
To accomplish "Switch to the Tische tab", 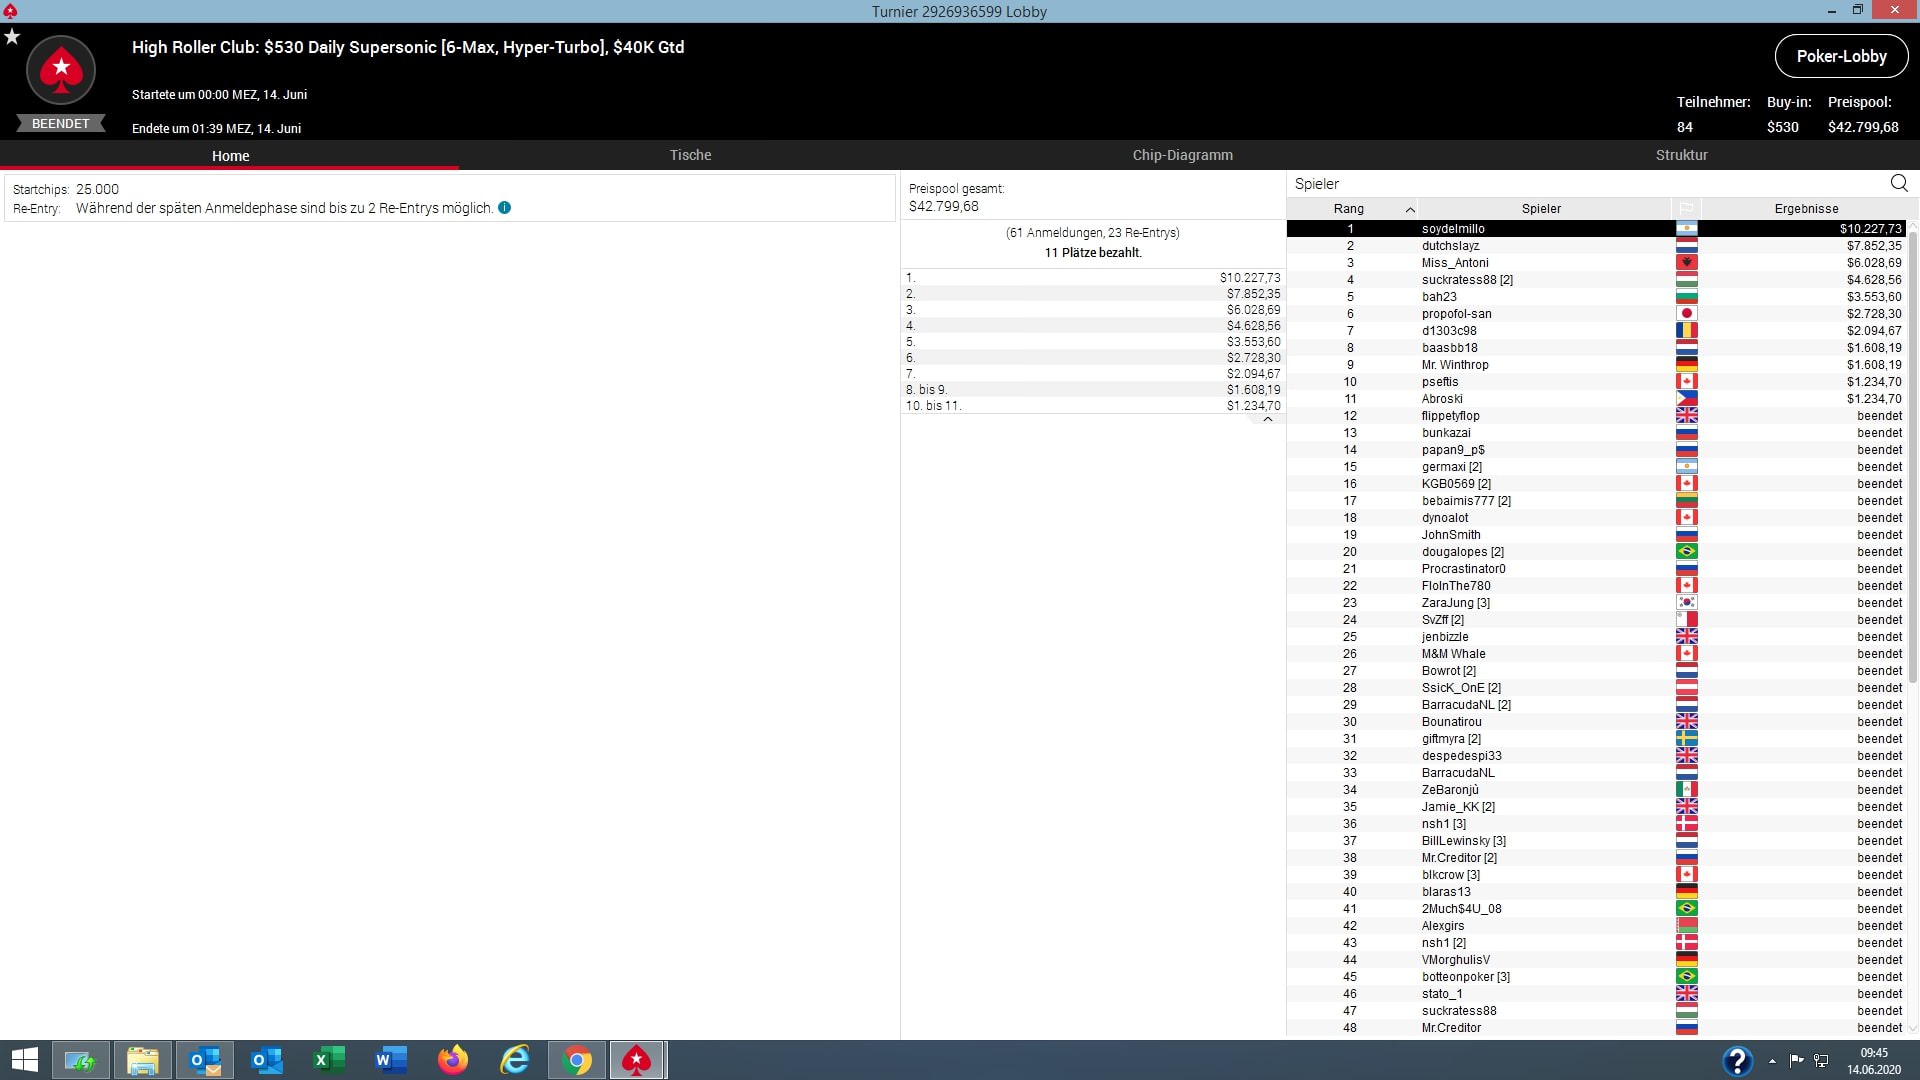I will (x=690, y=155).
